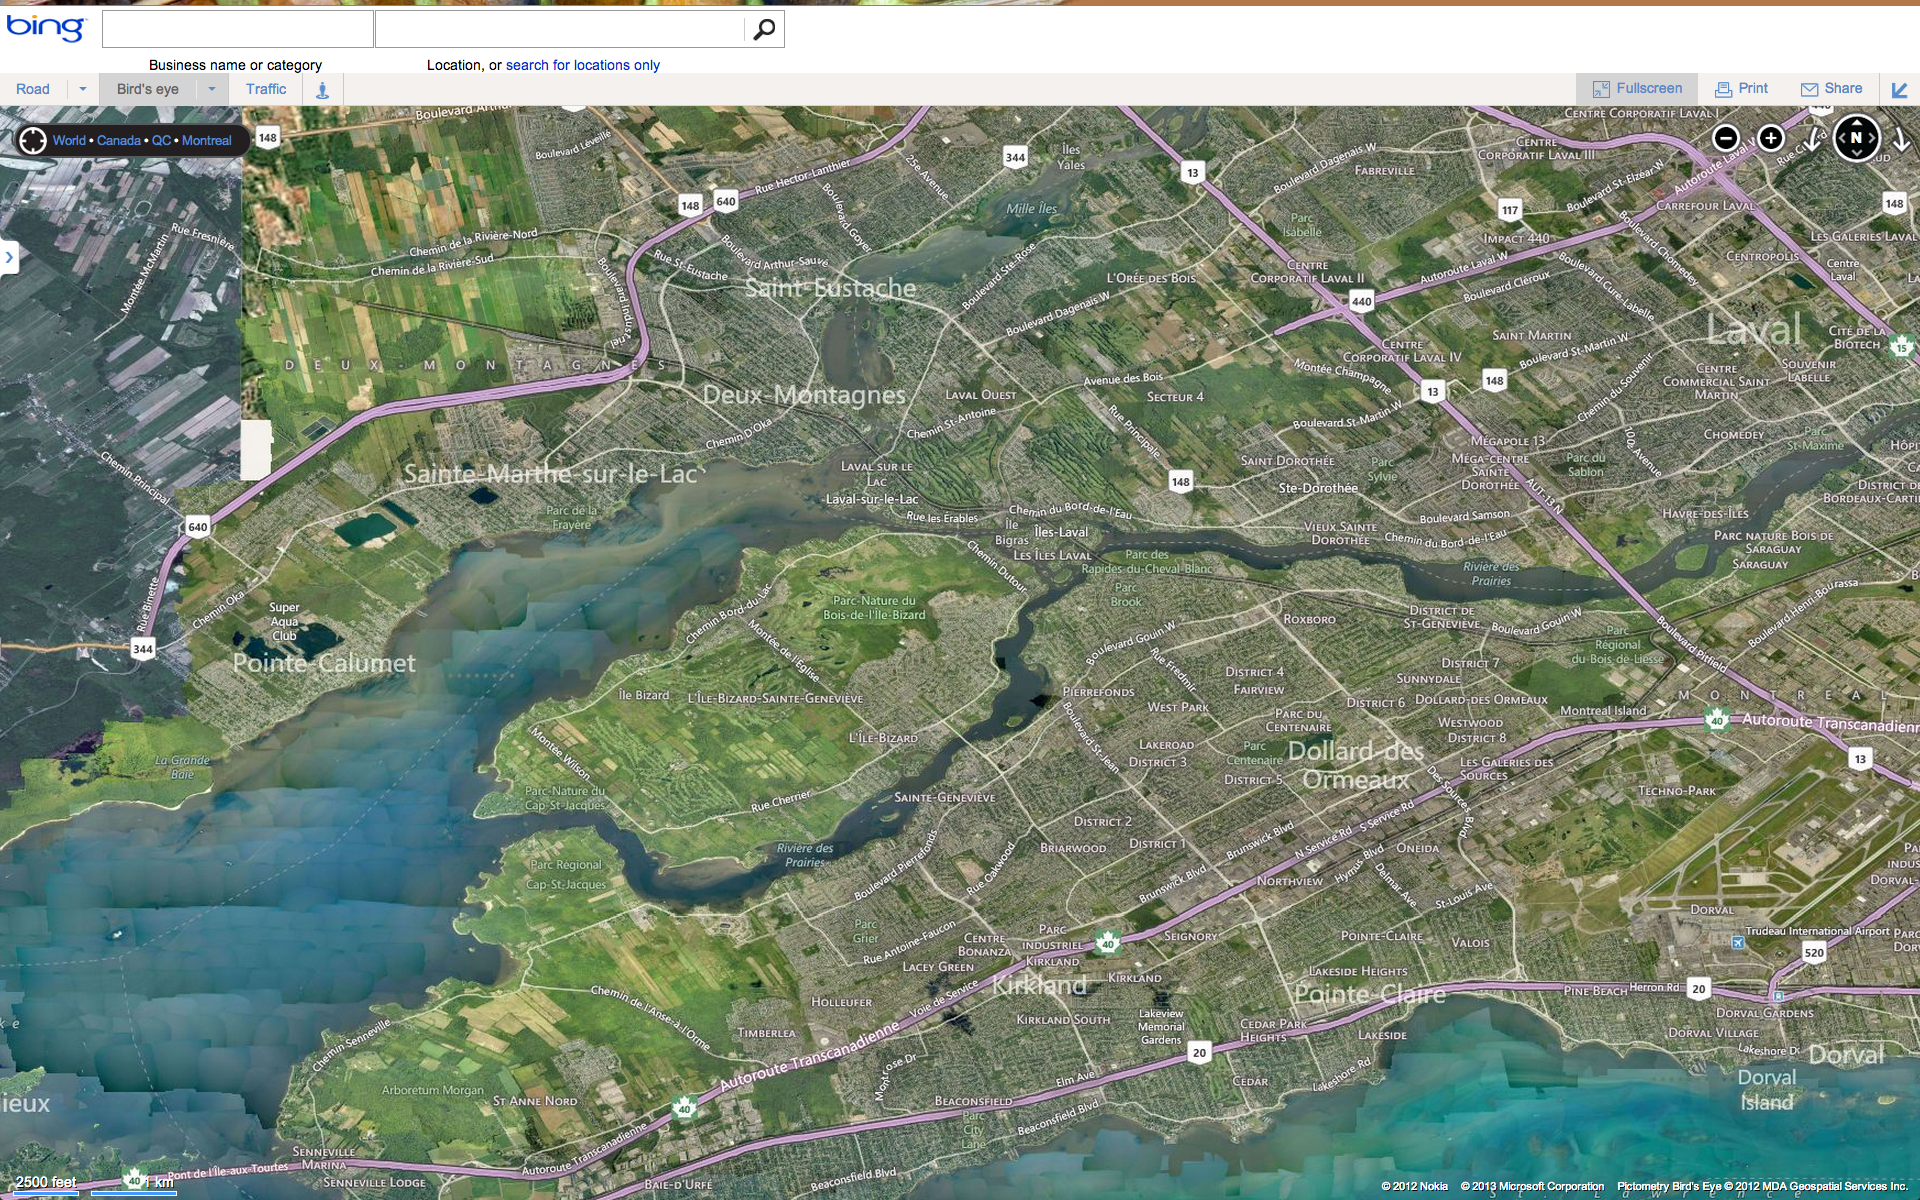Expand the Road view dropdown arrow
The image size is (1920, 1200).
(83, 89)
